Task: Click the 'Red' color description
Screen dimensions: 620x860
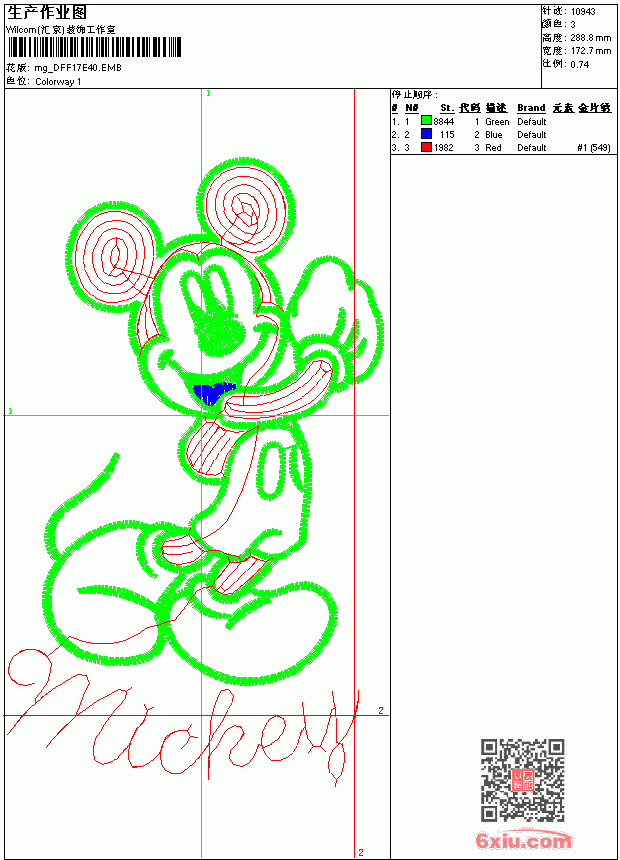Action: click(x=493, y=148)
